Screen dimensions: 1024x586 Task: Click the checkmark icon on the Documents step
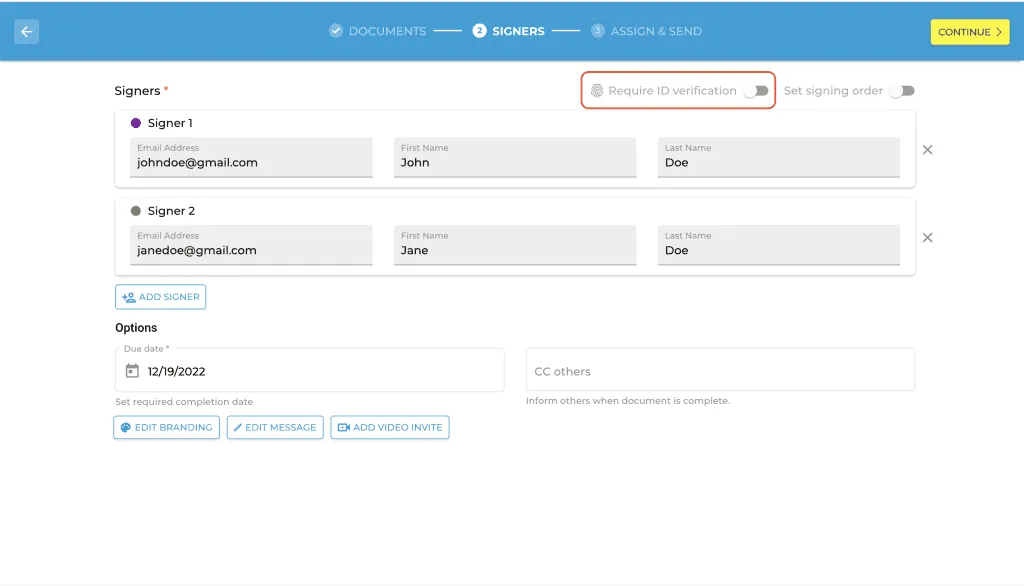334,30
